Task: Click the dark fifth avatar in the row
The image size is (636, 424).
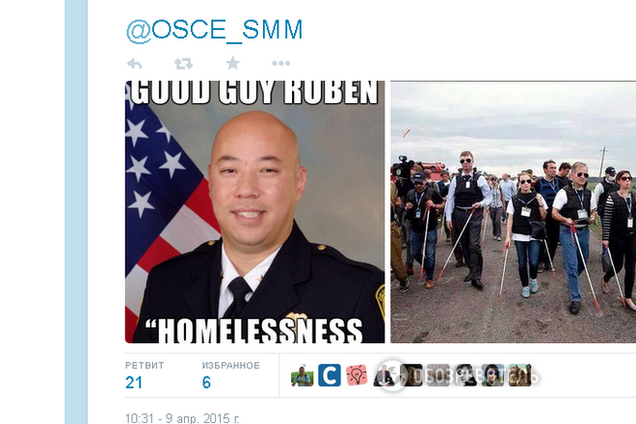Action: 411,375
